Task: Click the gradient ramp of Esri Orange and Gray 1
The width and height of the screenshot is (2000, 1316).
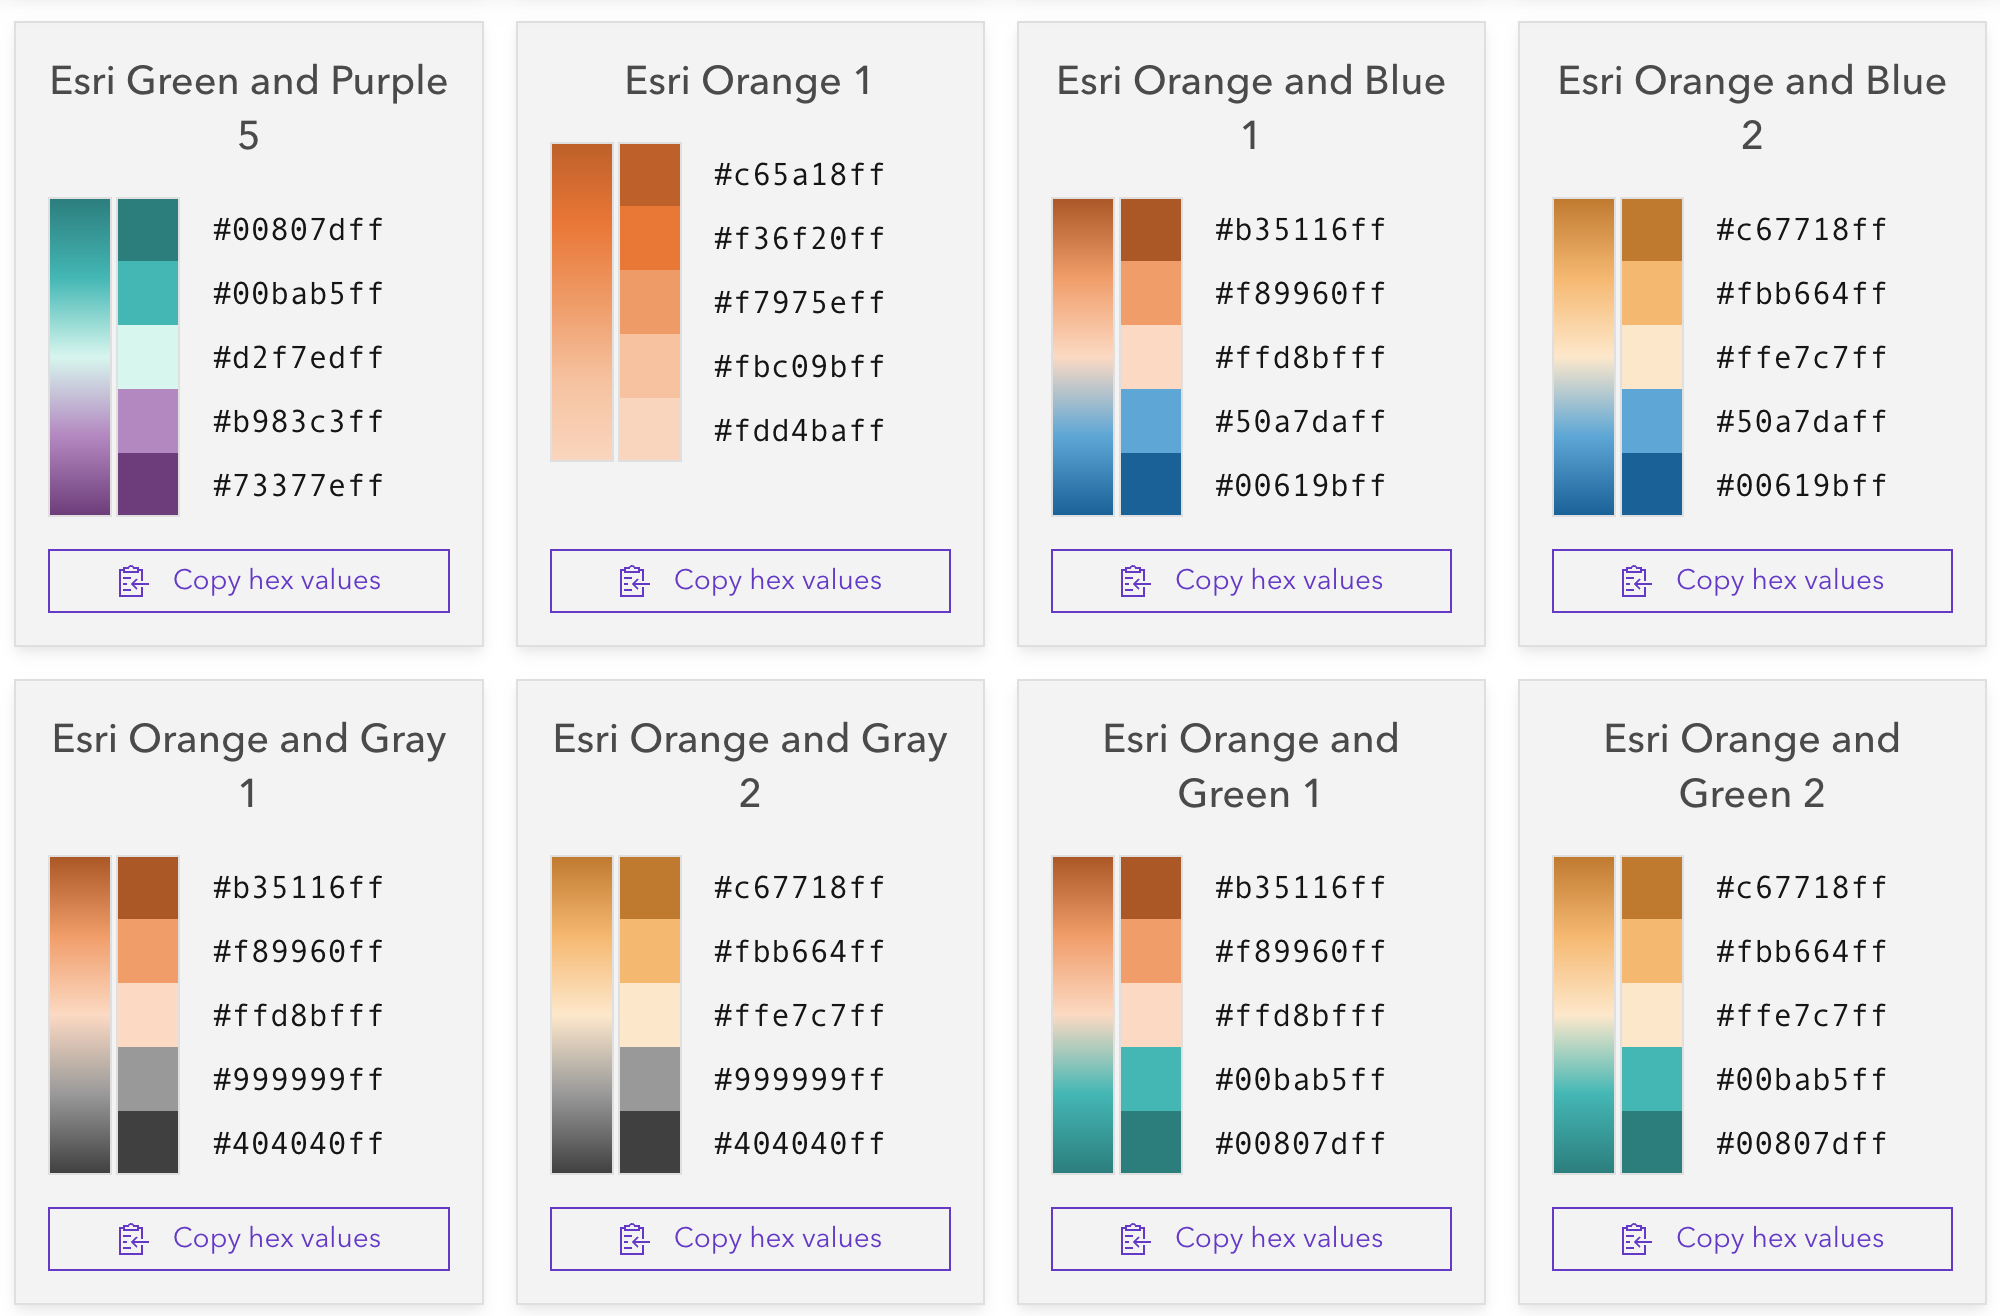Action: [80, 1015]
